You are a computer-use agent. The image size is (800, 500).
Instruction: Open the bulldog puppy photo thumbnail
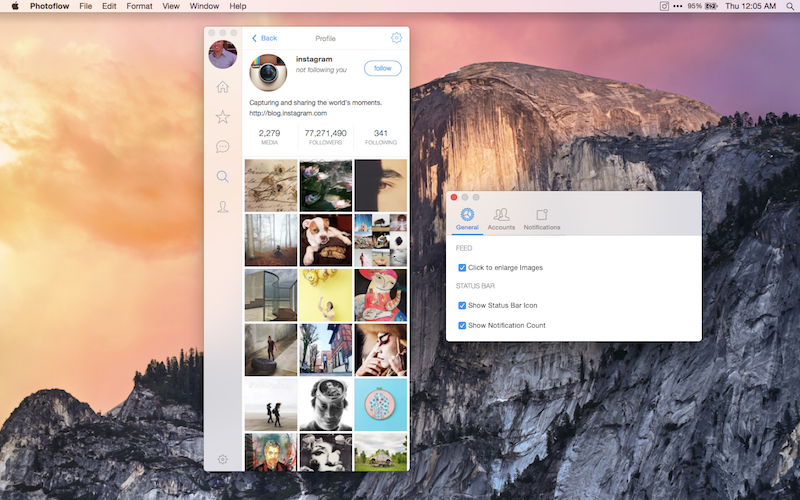click(326, 240)
